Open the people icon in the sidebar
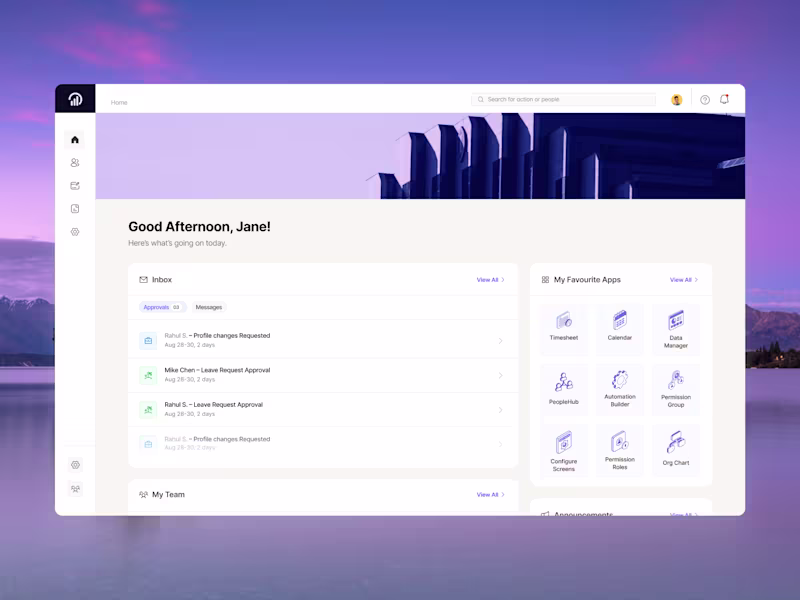Viewport: 800px width, 600px height. (75, 162)
